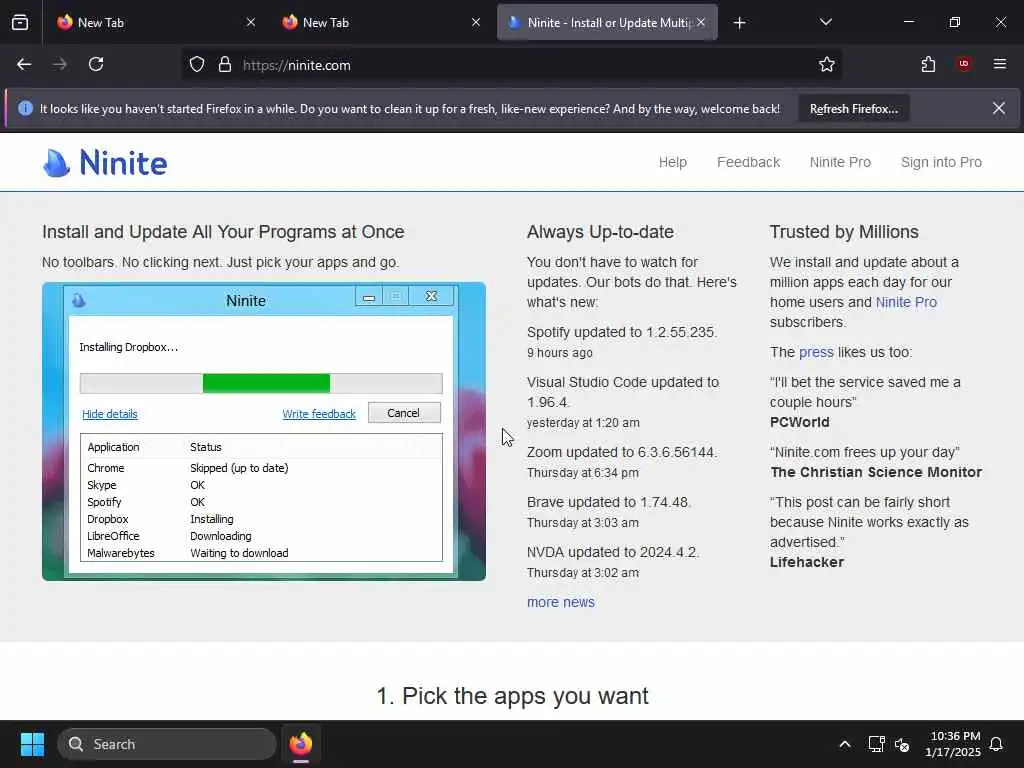
Task: Open Firefox View icon in tab bar
Action: point(20,22)
